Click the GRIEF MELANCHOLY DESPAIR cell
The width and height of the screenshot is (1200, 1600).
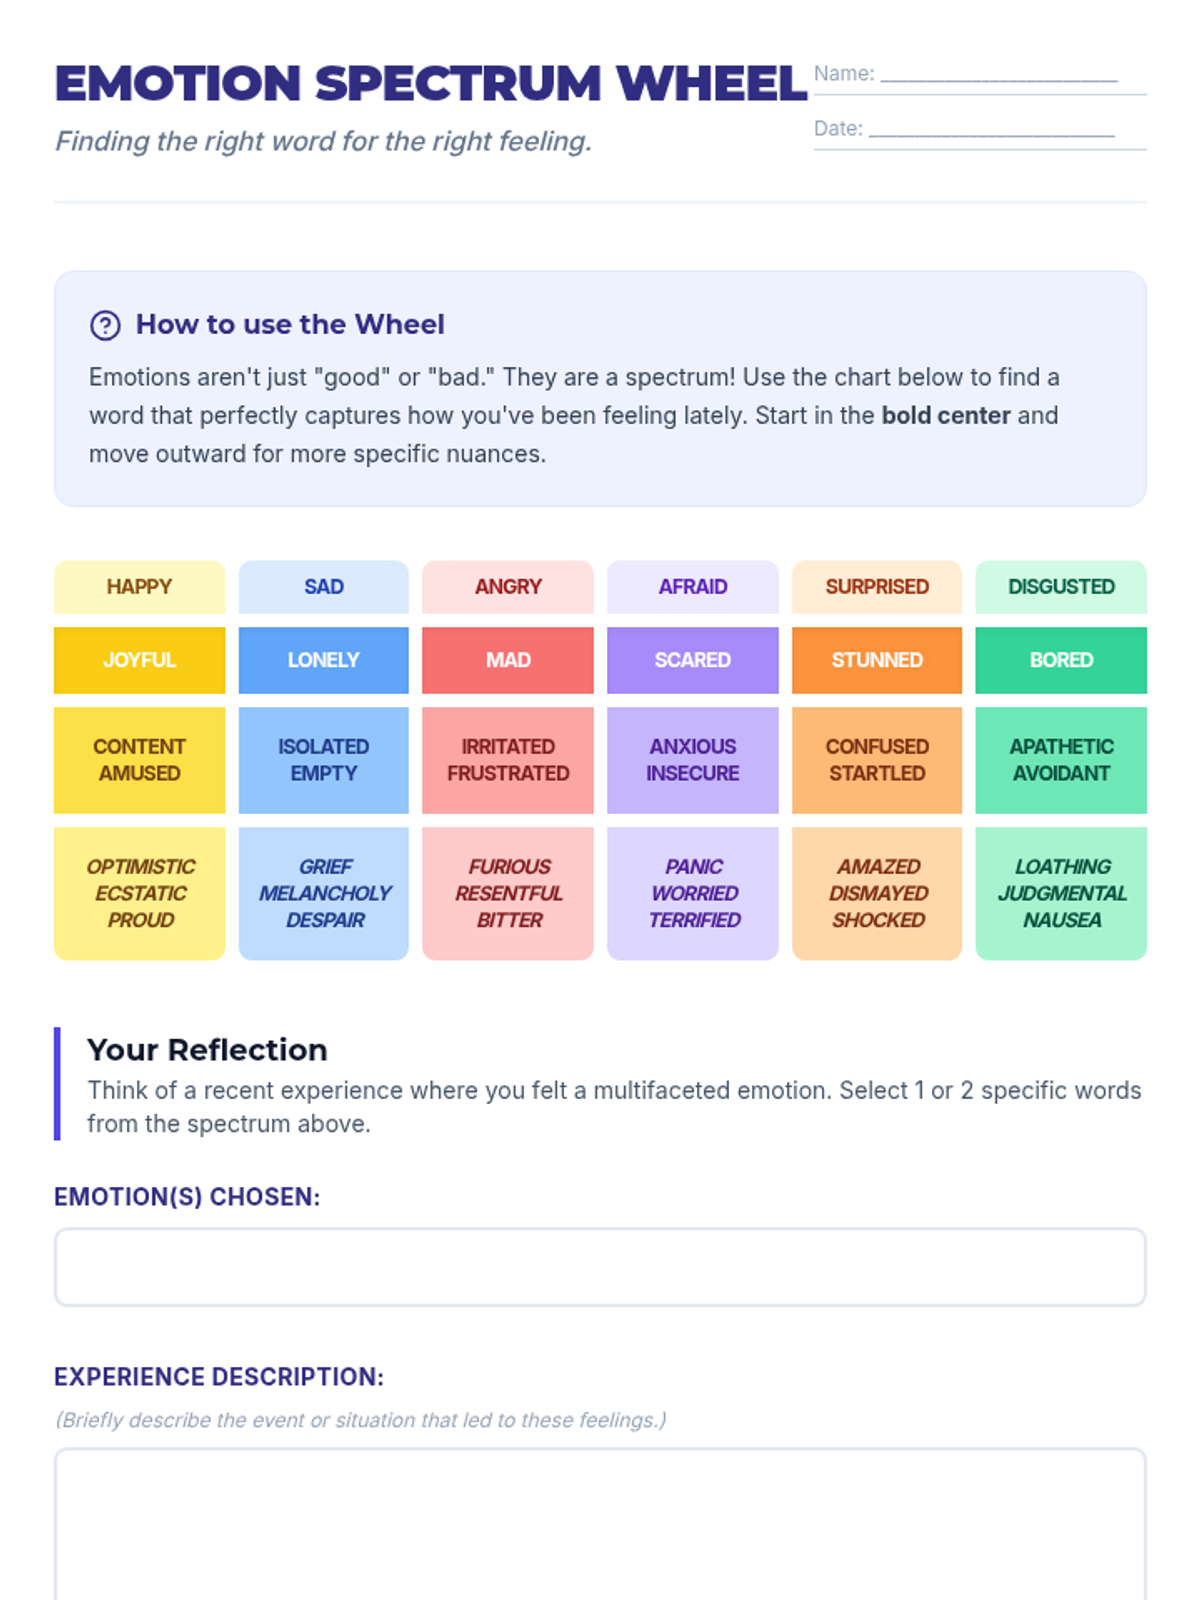pos(323,893)
